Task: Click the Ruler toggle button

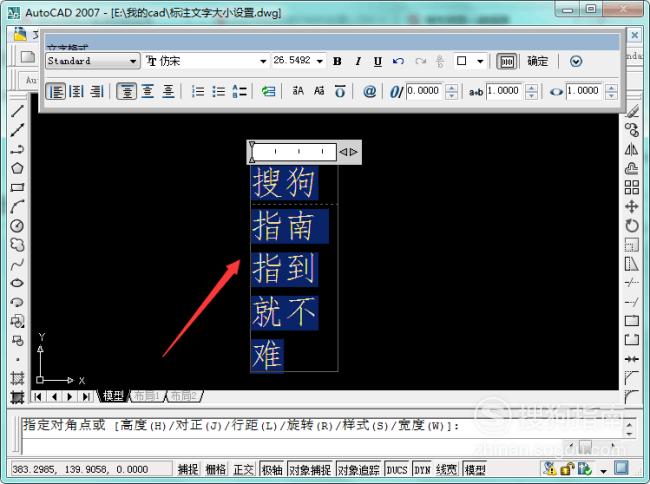Action: tap(507, 62)
